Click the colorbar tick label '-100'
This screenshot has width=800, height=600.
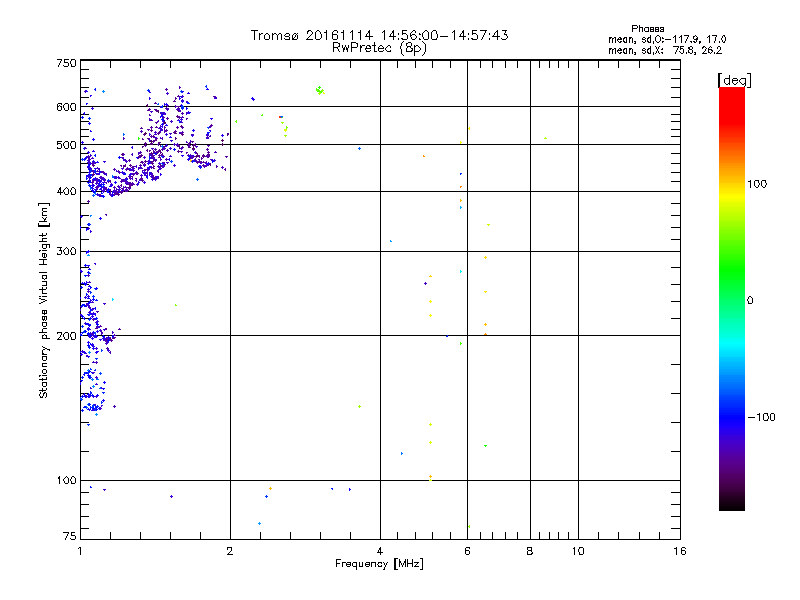(762, 417)
